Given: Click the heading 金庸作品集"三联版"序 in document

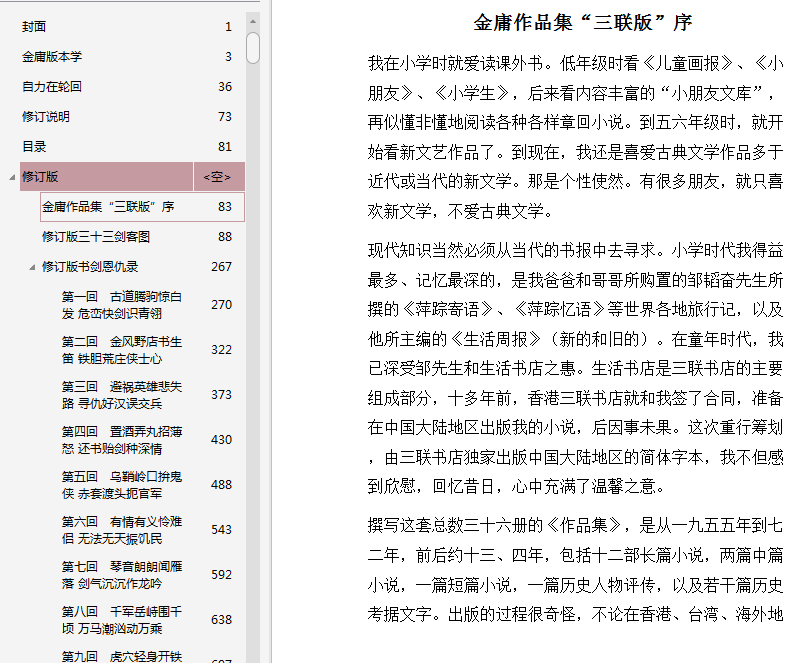Looking at the screenshot, I should tap(583, 23).
